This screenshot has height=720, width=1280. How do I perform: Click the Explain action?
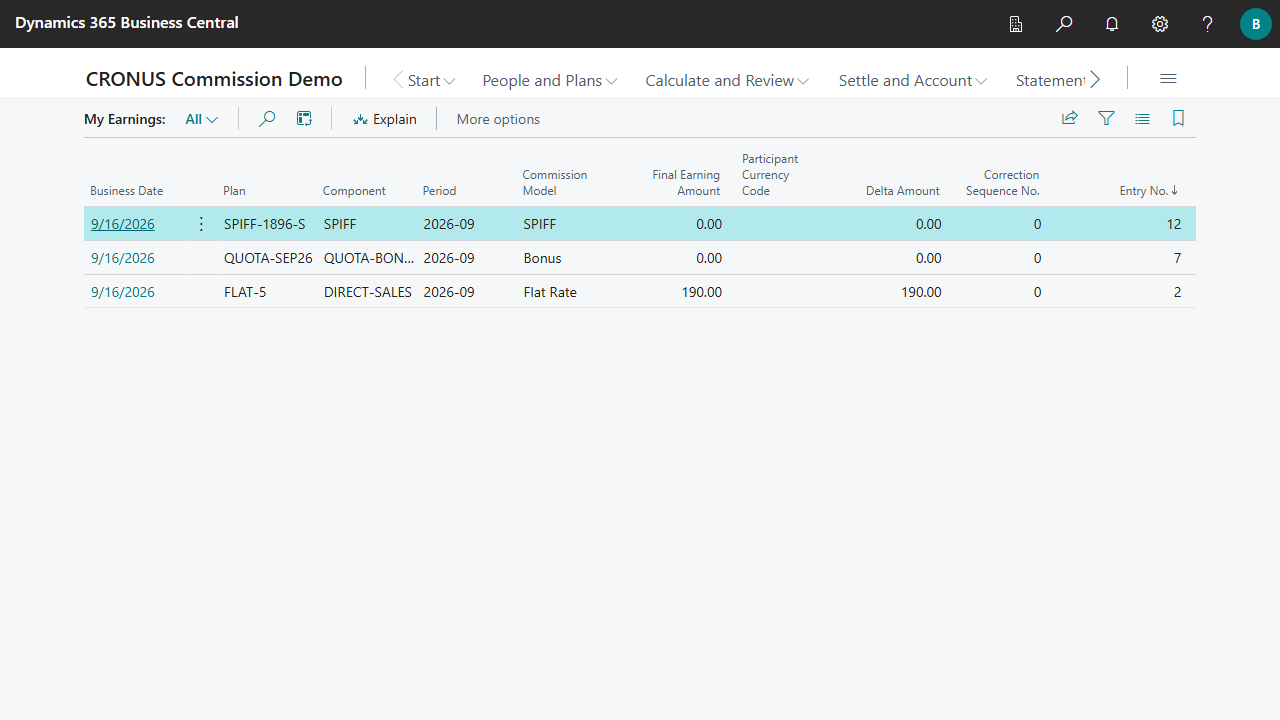(x=385, y=119)
